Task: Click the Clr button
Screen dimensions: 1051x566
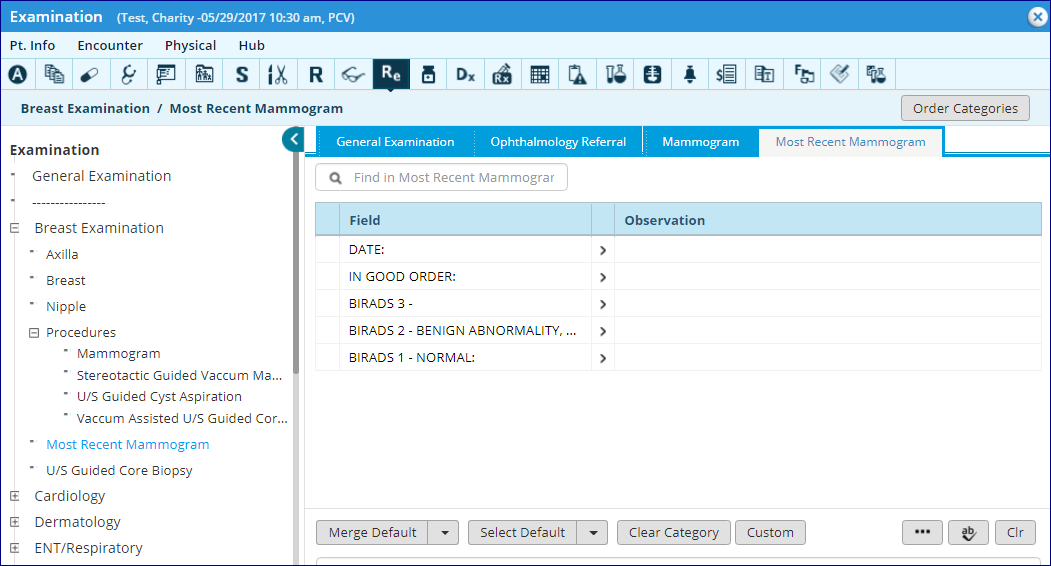Action: [x=1015, y=533]
